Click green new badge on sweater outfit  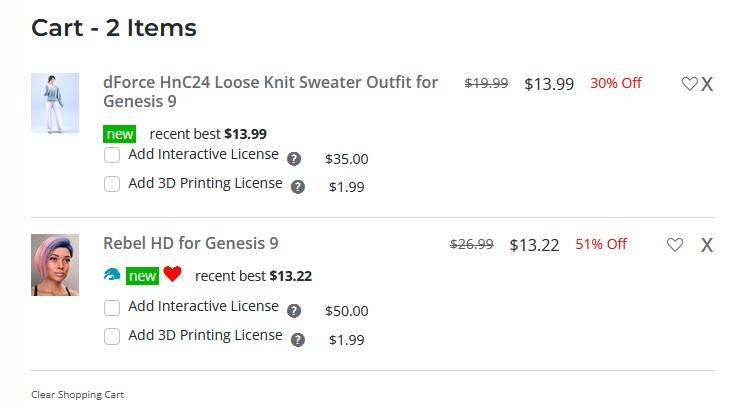point(119,134)
